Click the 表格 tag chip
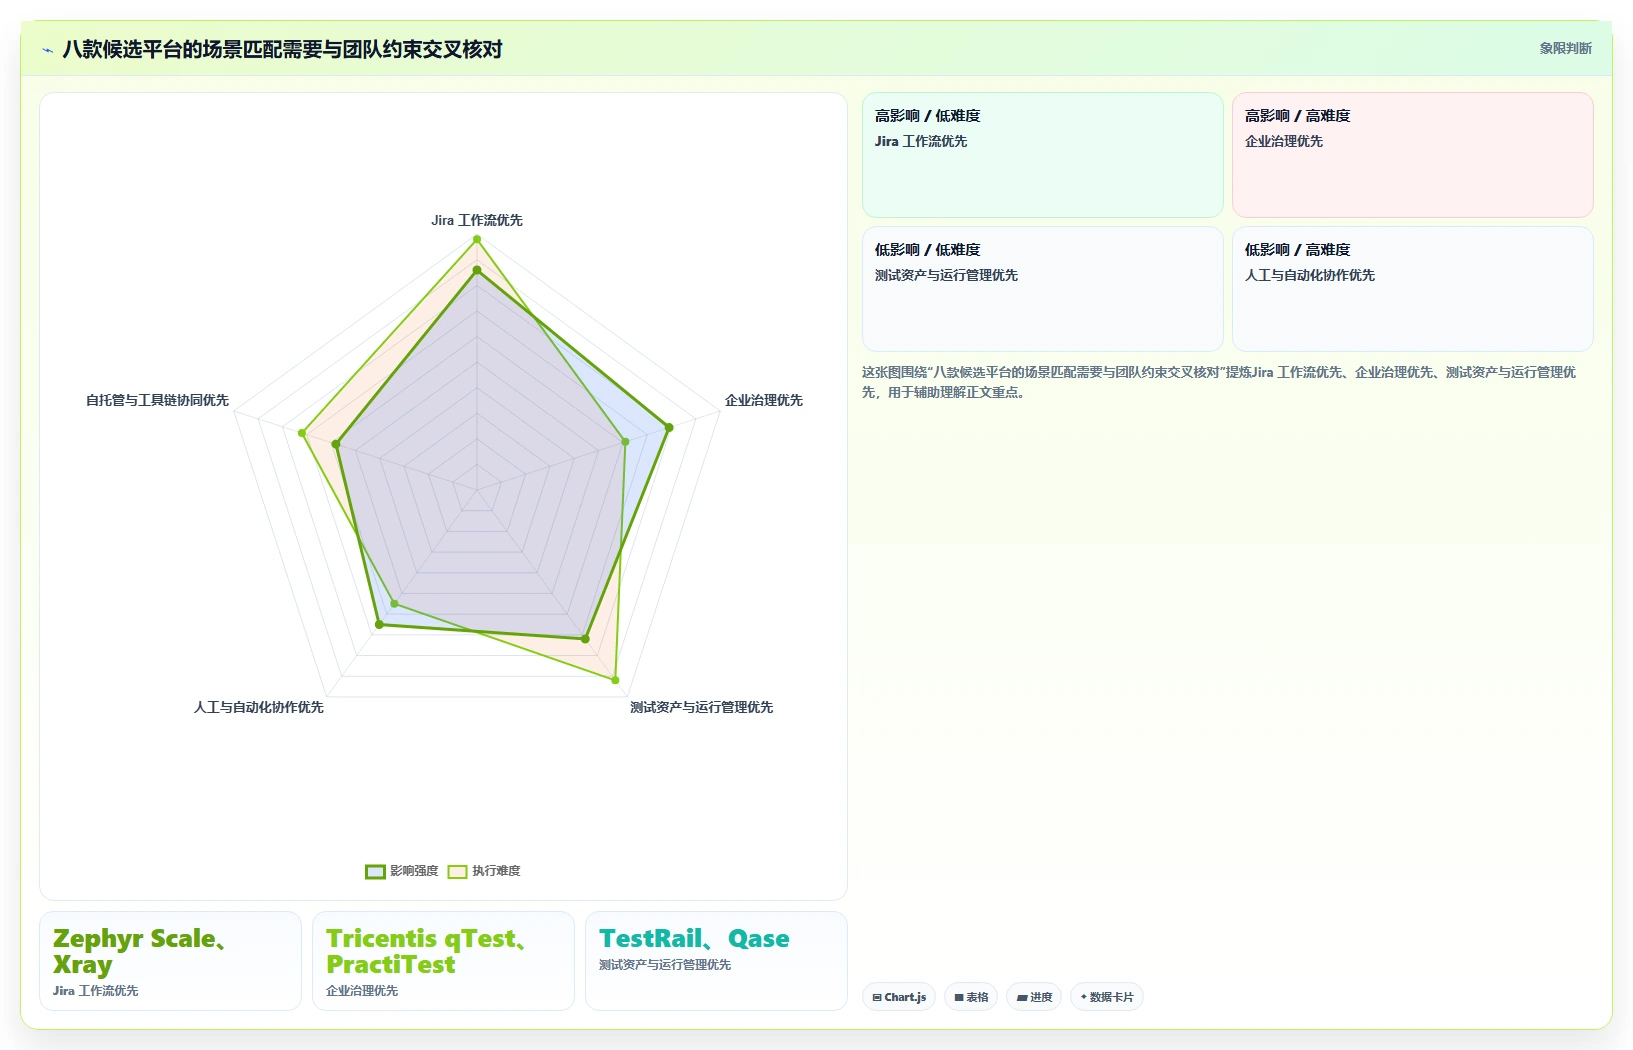This screenshot has height=1050, width=1633. pos(971,997)
